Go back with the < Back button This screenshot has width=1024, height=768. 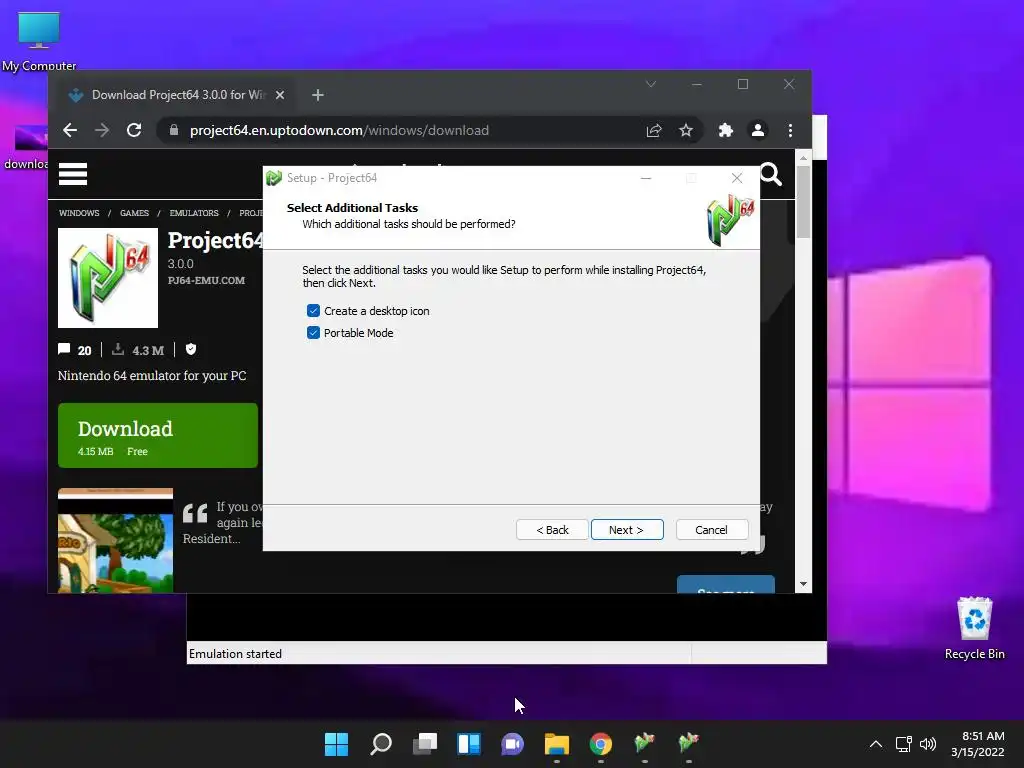pos(552,530)
